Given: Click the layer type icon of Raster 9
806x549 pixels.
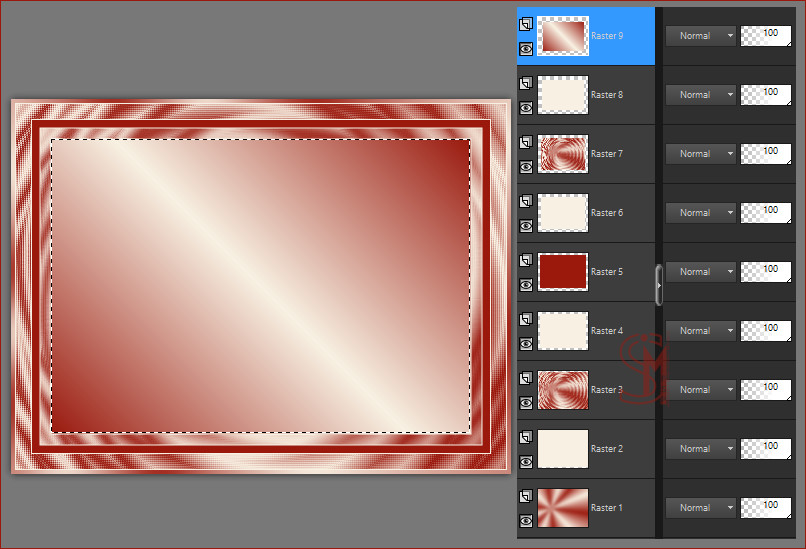Looking at the screenshot, I should coord(526,24).
